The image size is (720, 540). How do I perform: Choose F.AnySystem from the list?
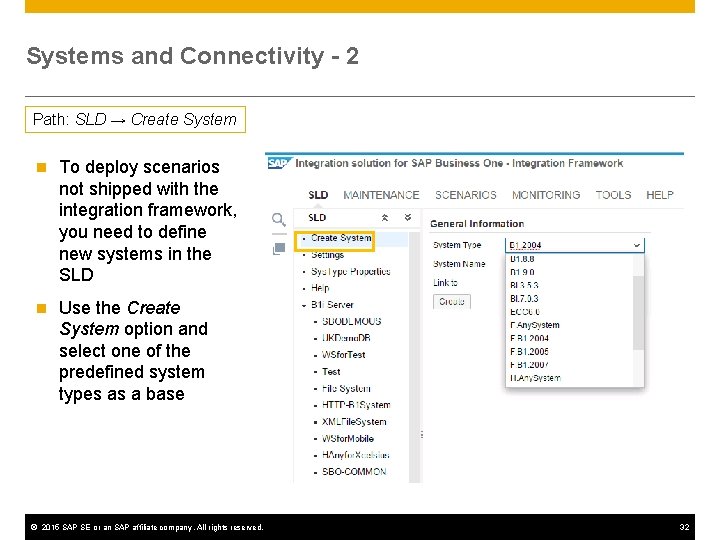tap(534, 325)
